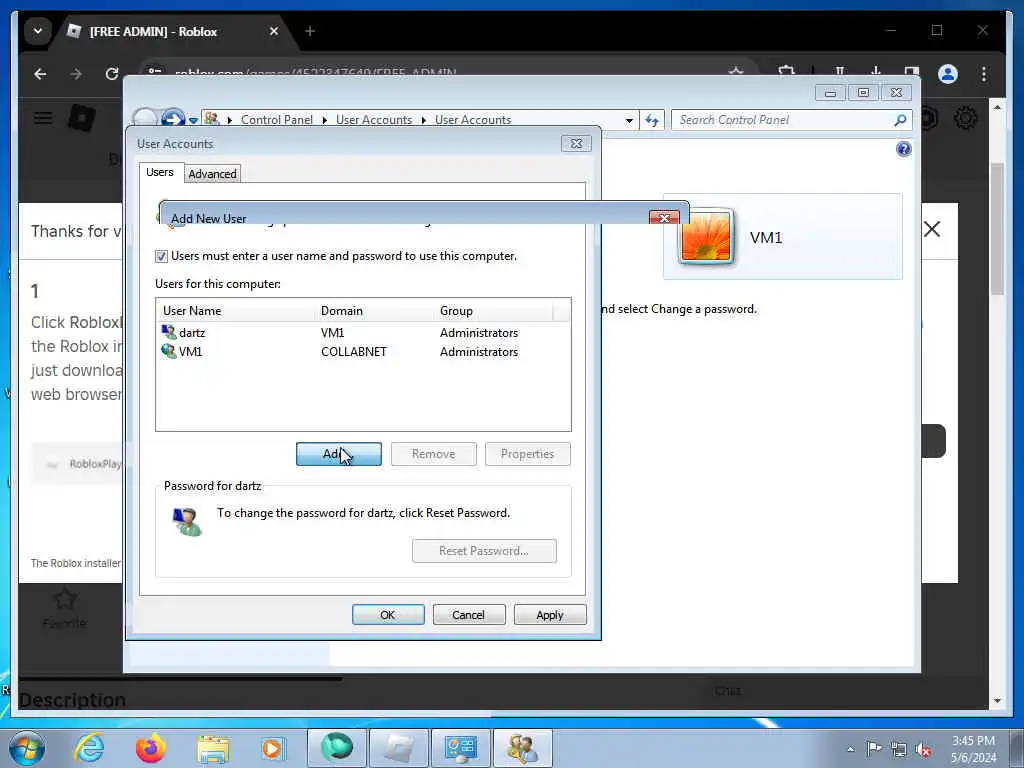Click the Add user button
The image size is (1024, 768).
pos(338,454)
